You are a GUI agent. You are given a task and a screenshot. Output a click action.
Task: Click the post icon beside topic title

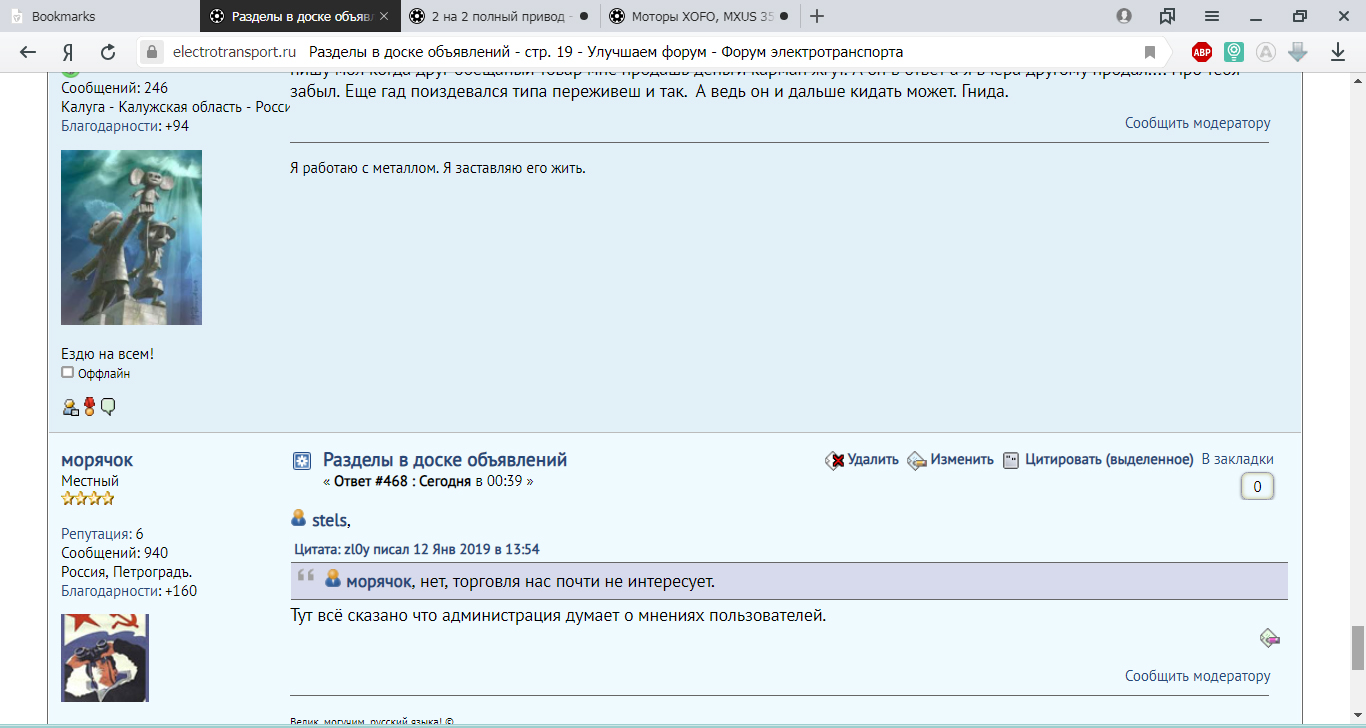pyautogui.click(x=301, y=460)
